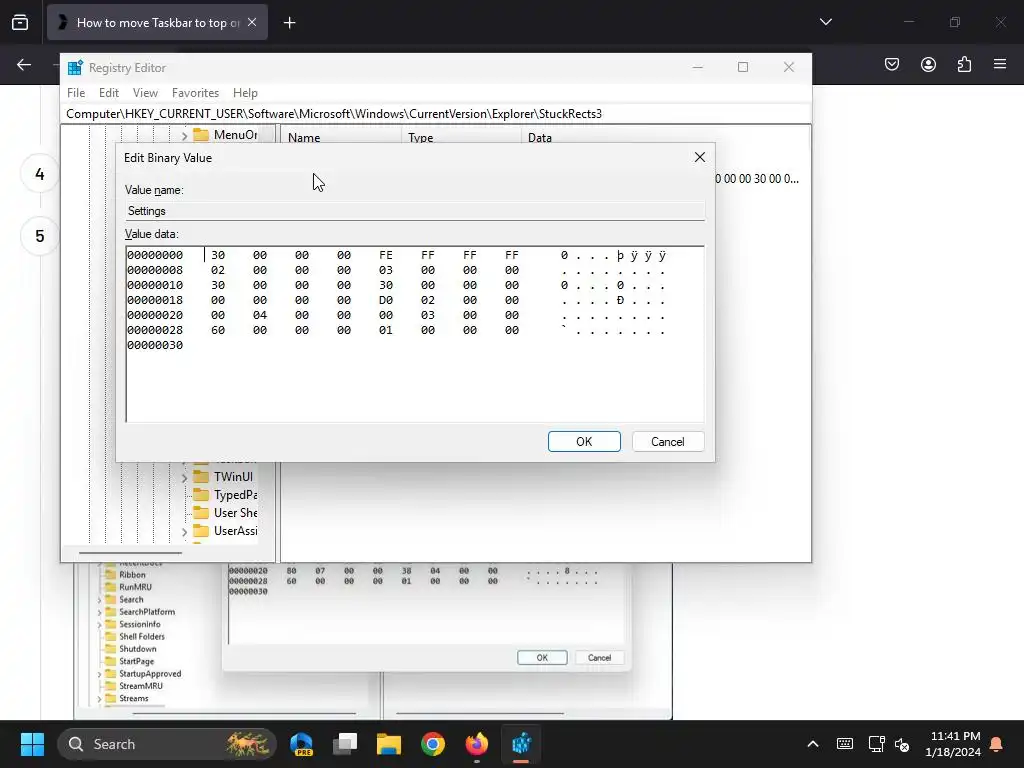Click 'Ribbon' folder in webpage screenshot
The height and width of the screenshot is (768, 1024).
coord(132,575)
